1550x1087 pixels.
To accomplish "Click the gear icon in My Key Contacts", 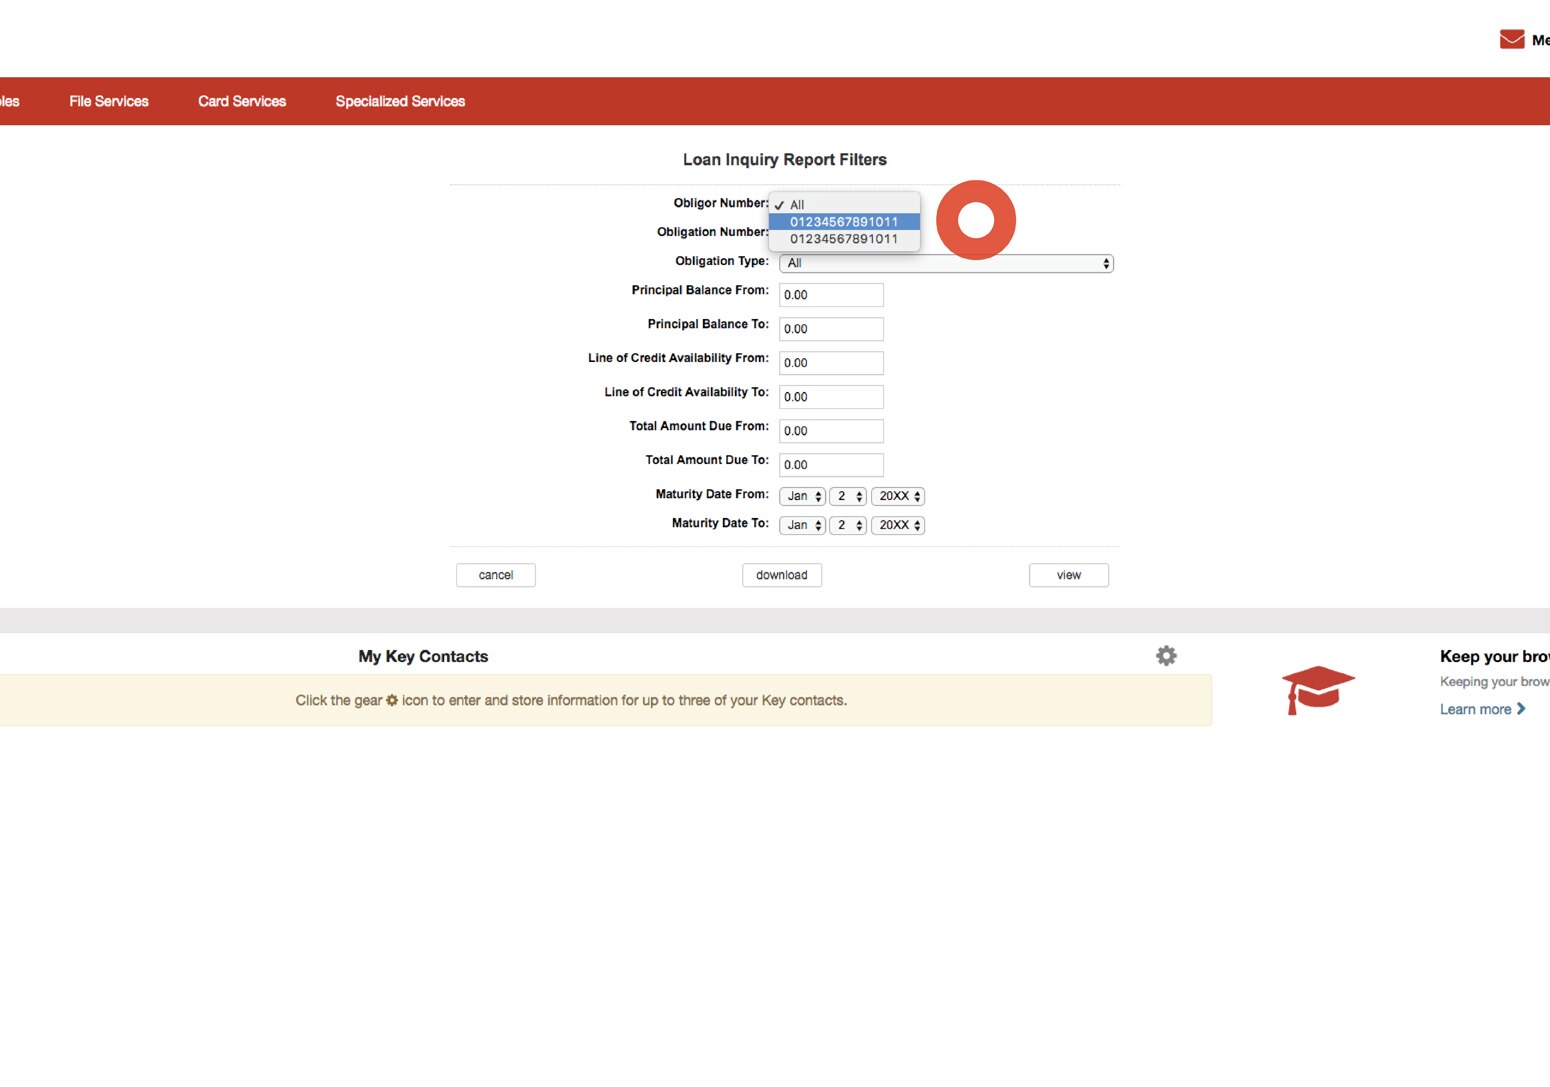I will (1166, 655).
